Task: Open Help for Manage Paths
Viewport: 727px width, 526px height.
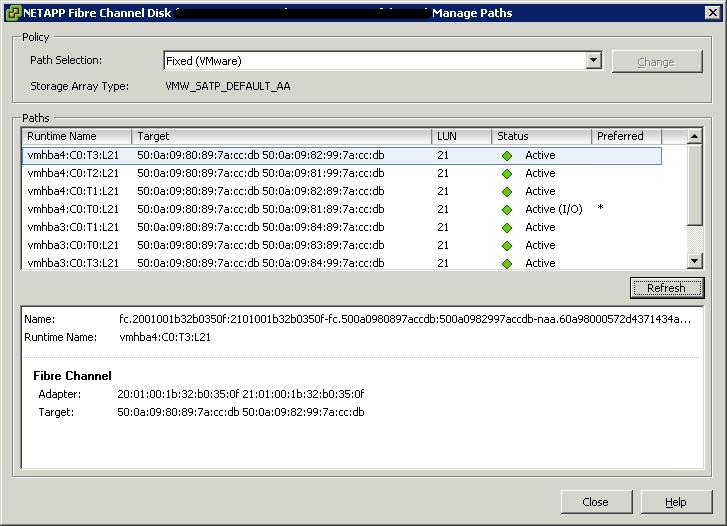Action: tap(676, 502)
